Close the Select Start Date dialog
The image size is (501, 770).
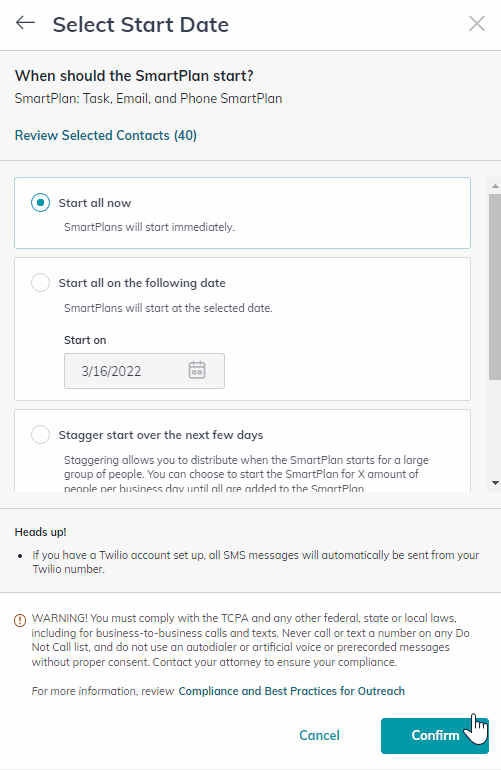pos(476,24)
